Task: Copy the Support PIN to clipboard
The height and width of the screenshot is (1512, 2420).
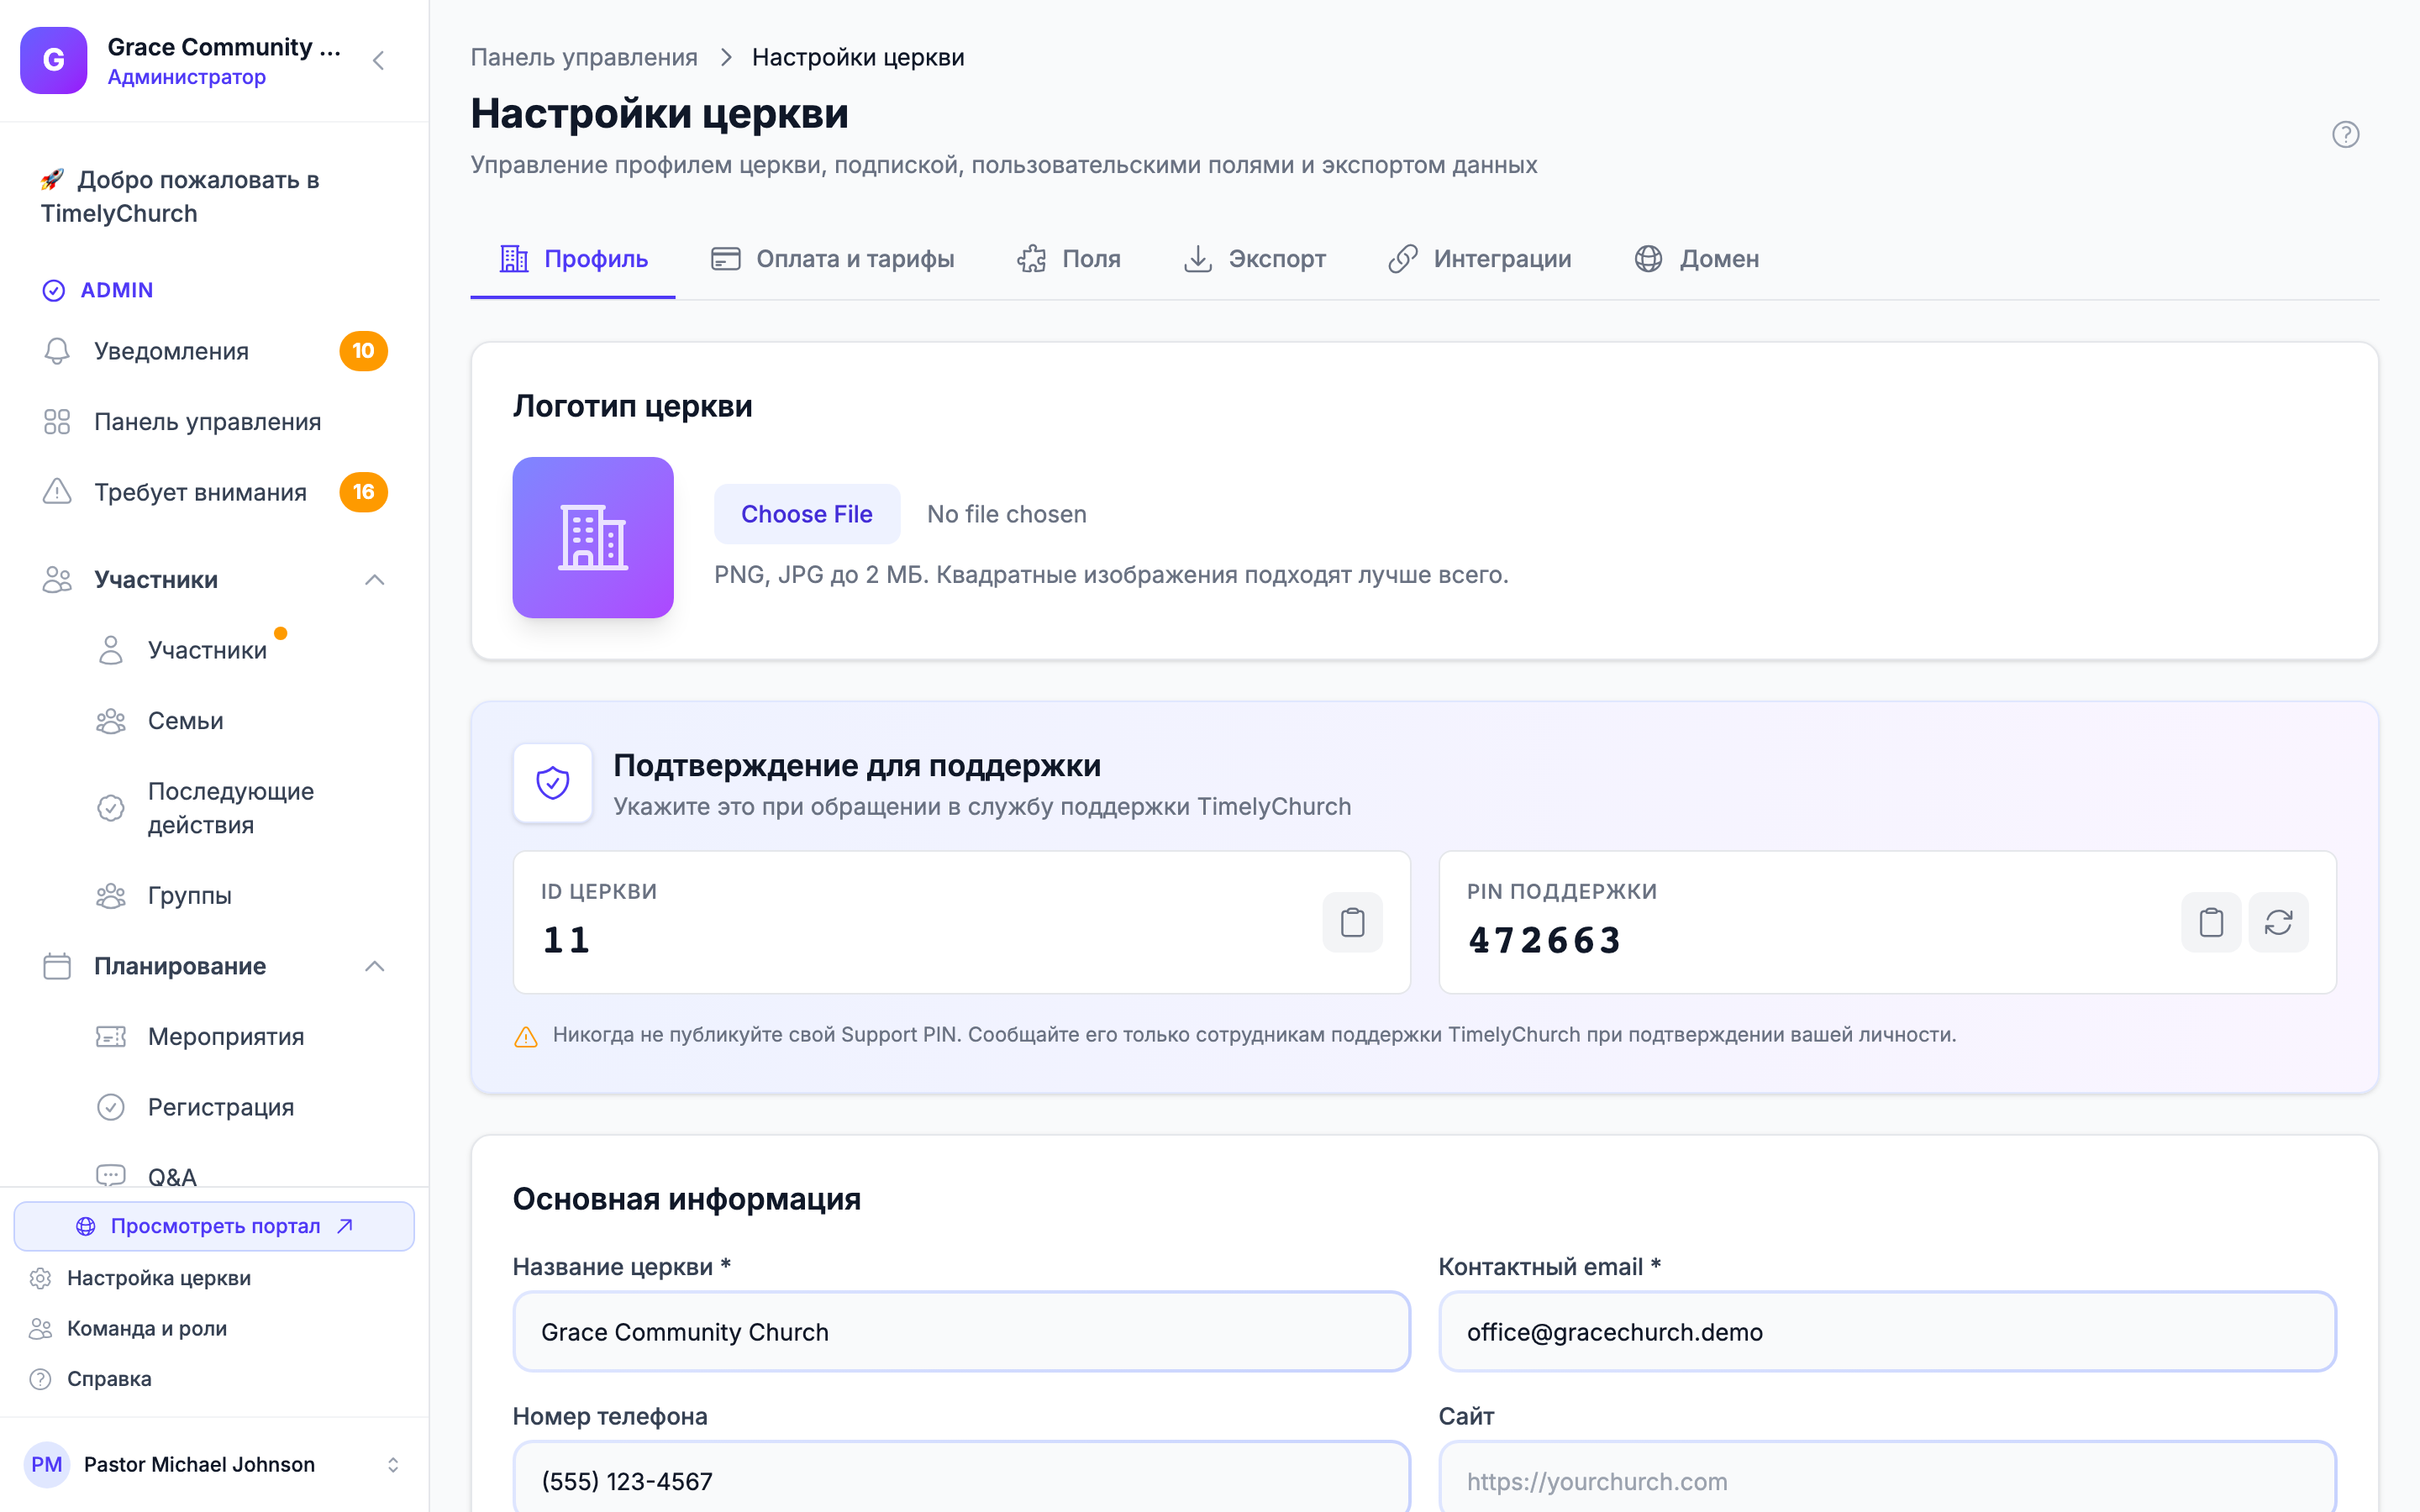Action: 2210,922
